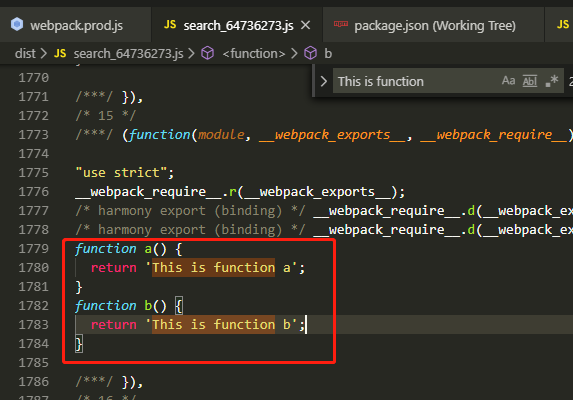Select the dist breadcrumb folder
The image size is (573, 400).
click(x=25, y=54)
